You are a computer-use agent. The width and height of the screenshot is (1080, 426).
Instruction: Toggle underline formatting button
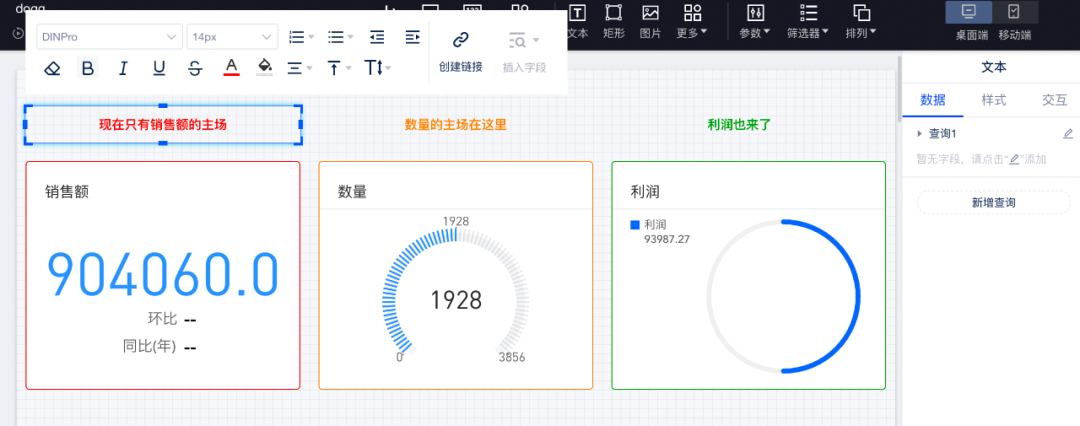pos(159,68)
